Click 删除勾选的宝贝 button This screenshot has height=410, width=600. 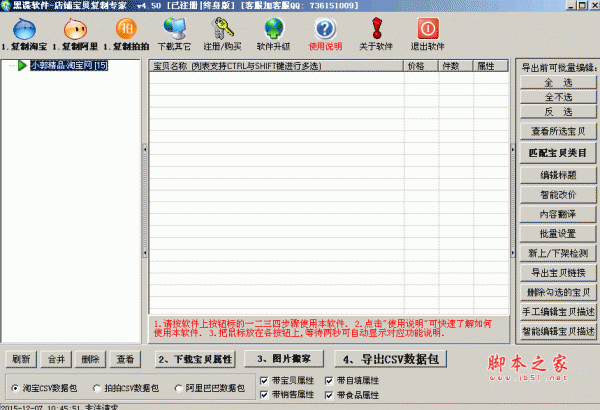pos(558,292)
